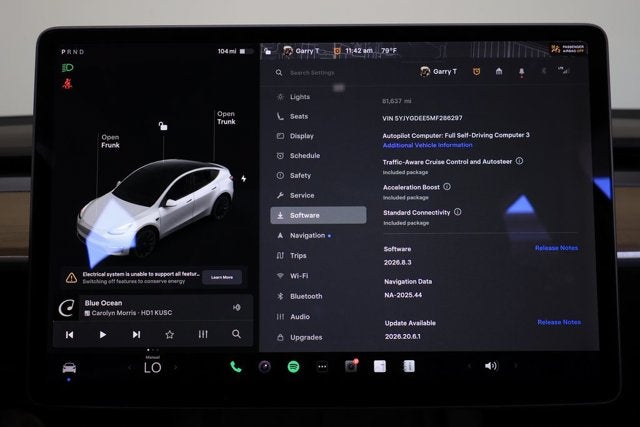Skip to next track
640x427 pixels.
[136, 335]
